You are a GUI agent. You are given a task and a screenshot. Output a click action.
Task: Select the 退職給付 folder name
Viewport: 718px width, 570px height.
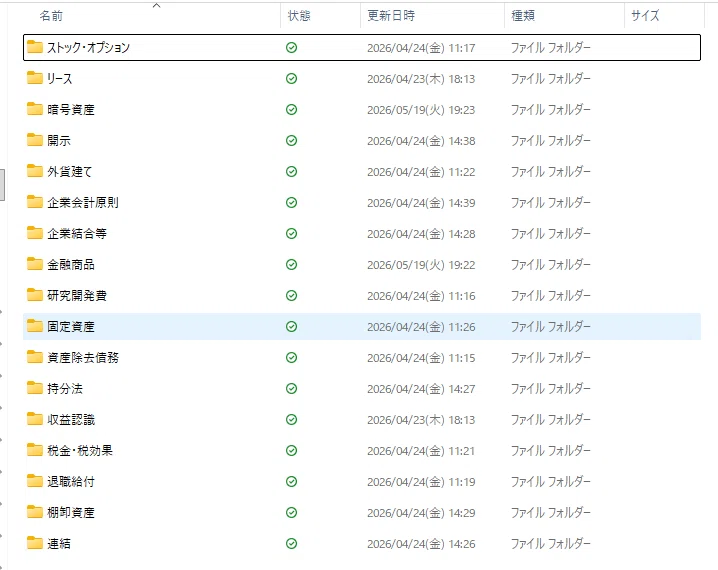pos(71,482)
